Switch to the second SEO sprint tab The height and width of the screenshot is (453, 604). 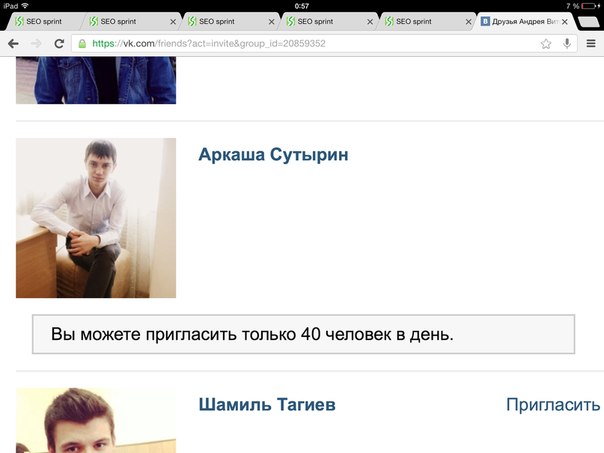point(129,22)
